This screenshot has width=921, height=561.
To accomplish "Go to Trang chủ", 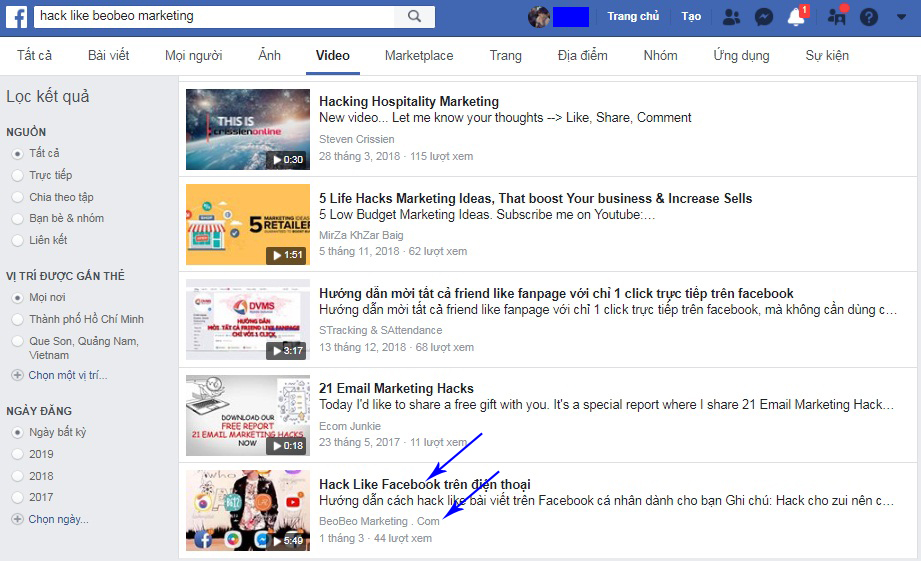I will pos(633,16).
